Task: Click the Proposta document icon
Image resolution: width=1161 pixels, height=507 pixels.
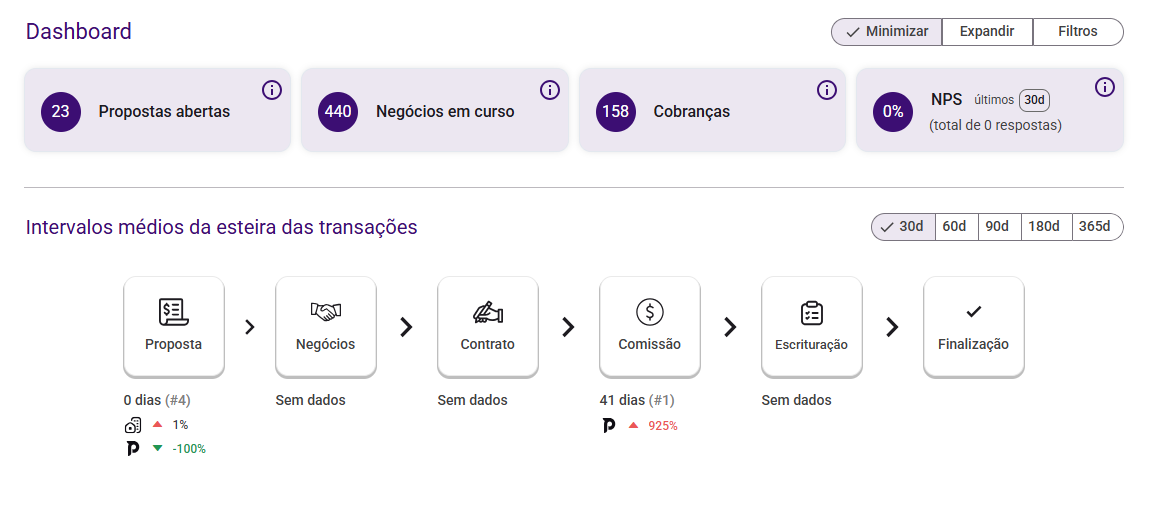Action: [173, 312]
